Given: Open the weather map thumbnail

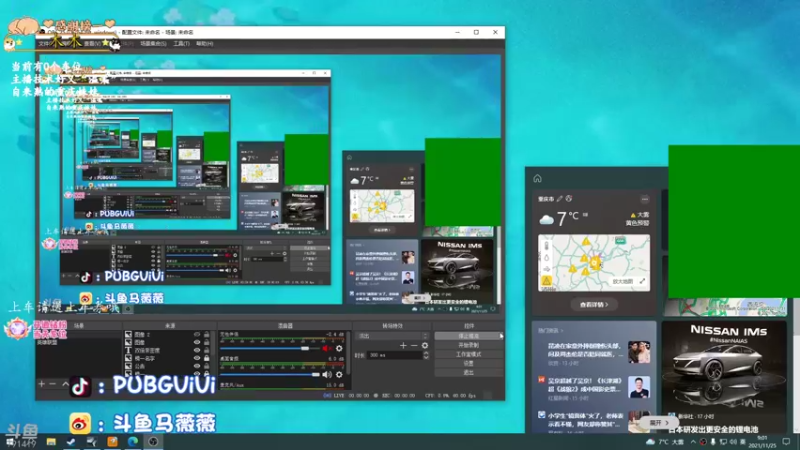Looking at the screenshot, I should [594, 263].
